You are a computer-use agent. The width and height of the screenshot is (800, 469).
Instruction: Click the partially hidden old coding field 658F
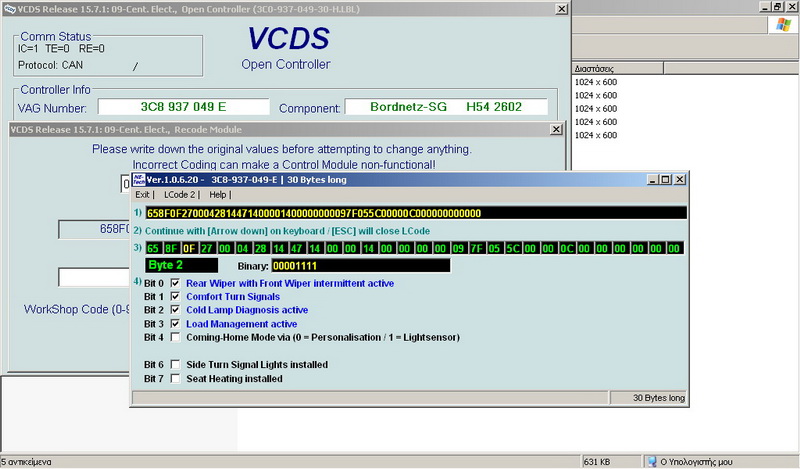95,229
